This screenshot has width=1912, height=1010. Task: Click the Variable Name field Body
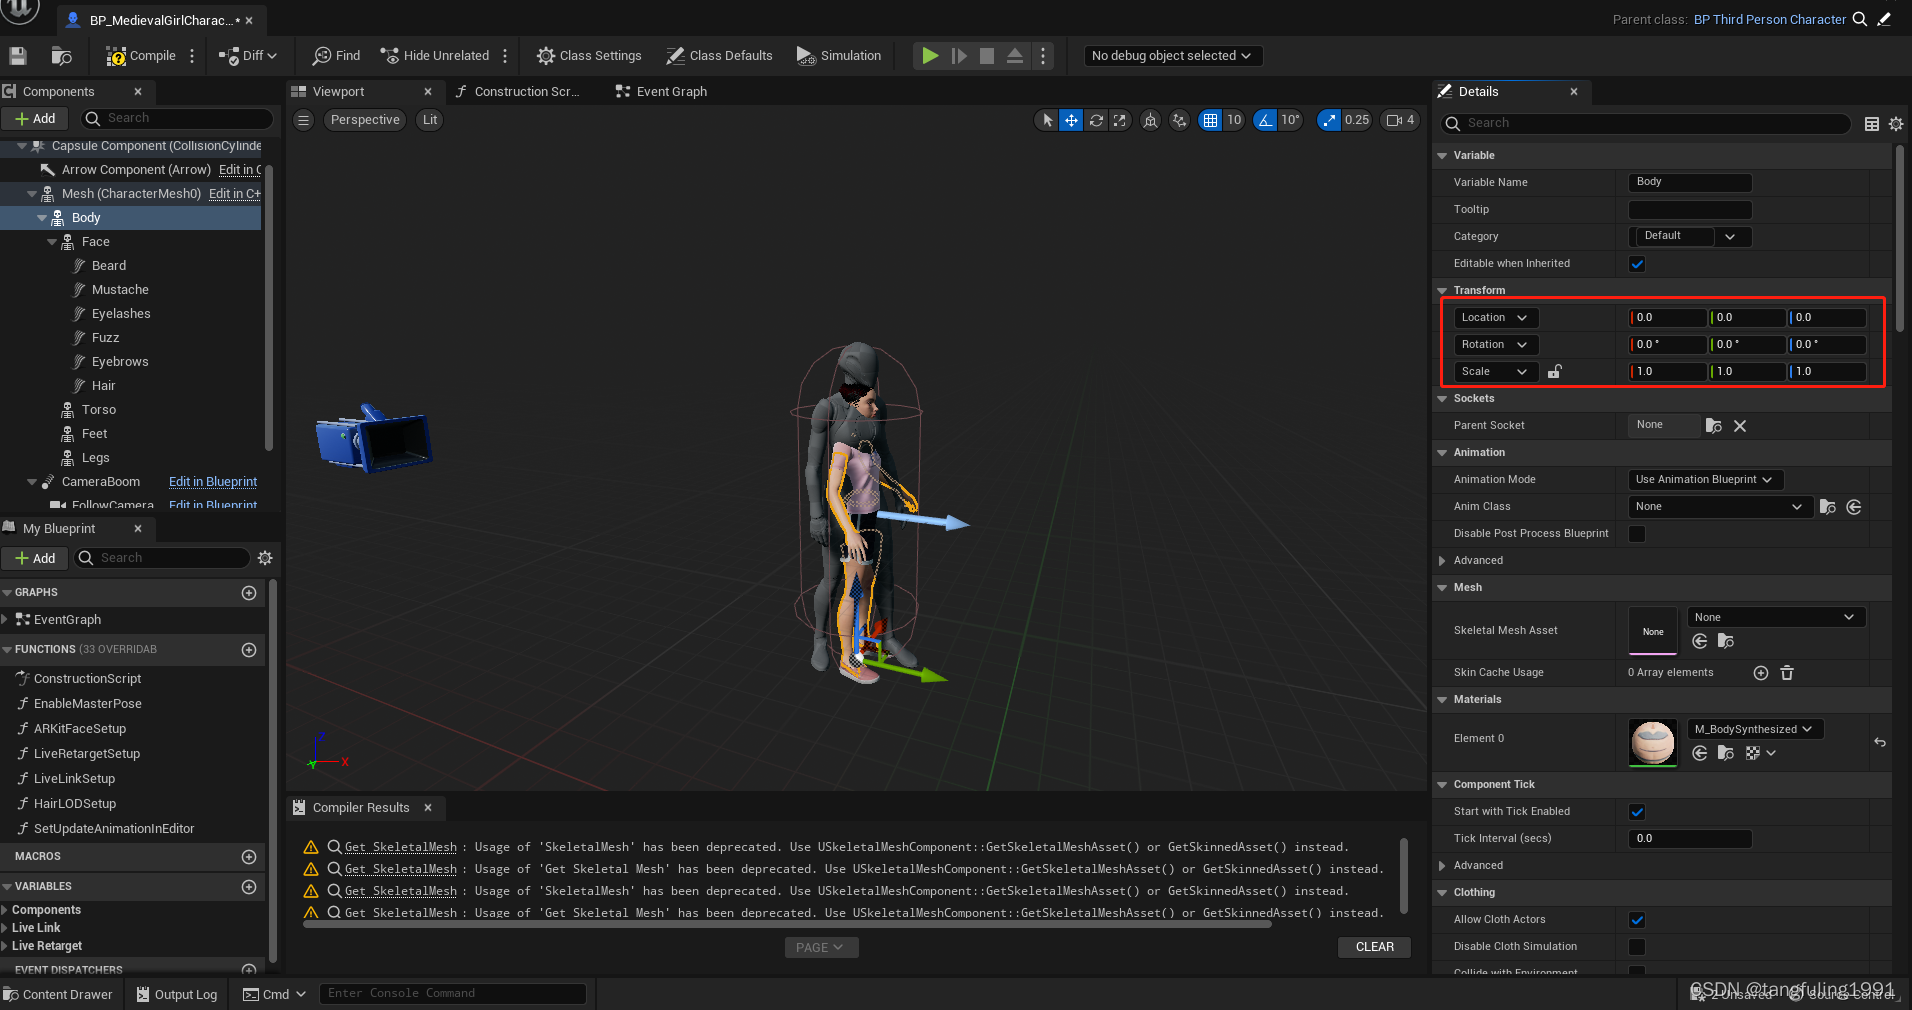pyautogui.click(x=1690, y=182)
